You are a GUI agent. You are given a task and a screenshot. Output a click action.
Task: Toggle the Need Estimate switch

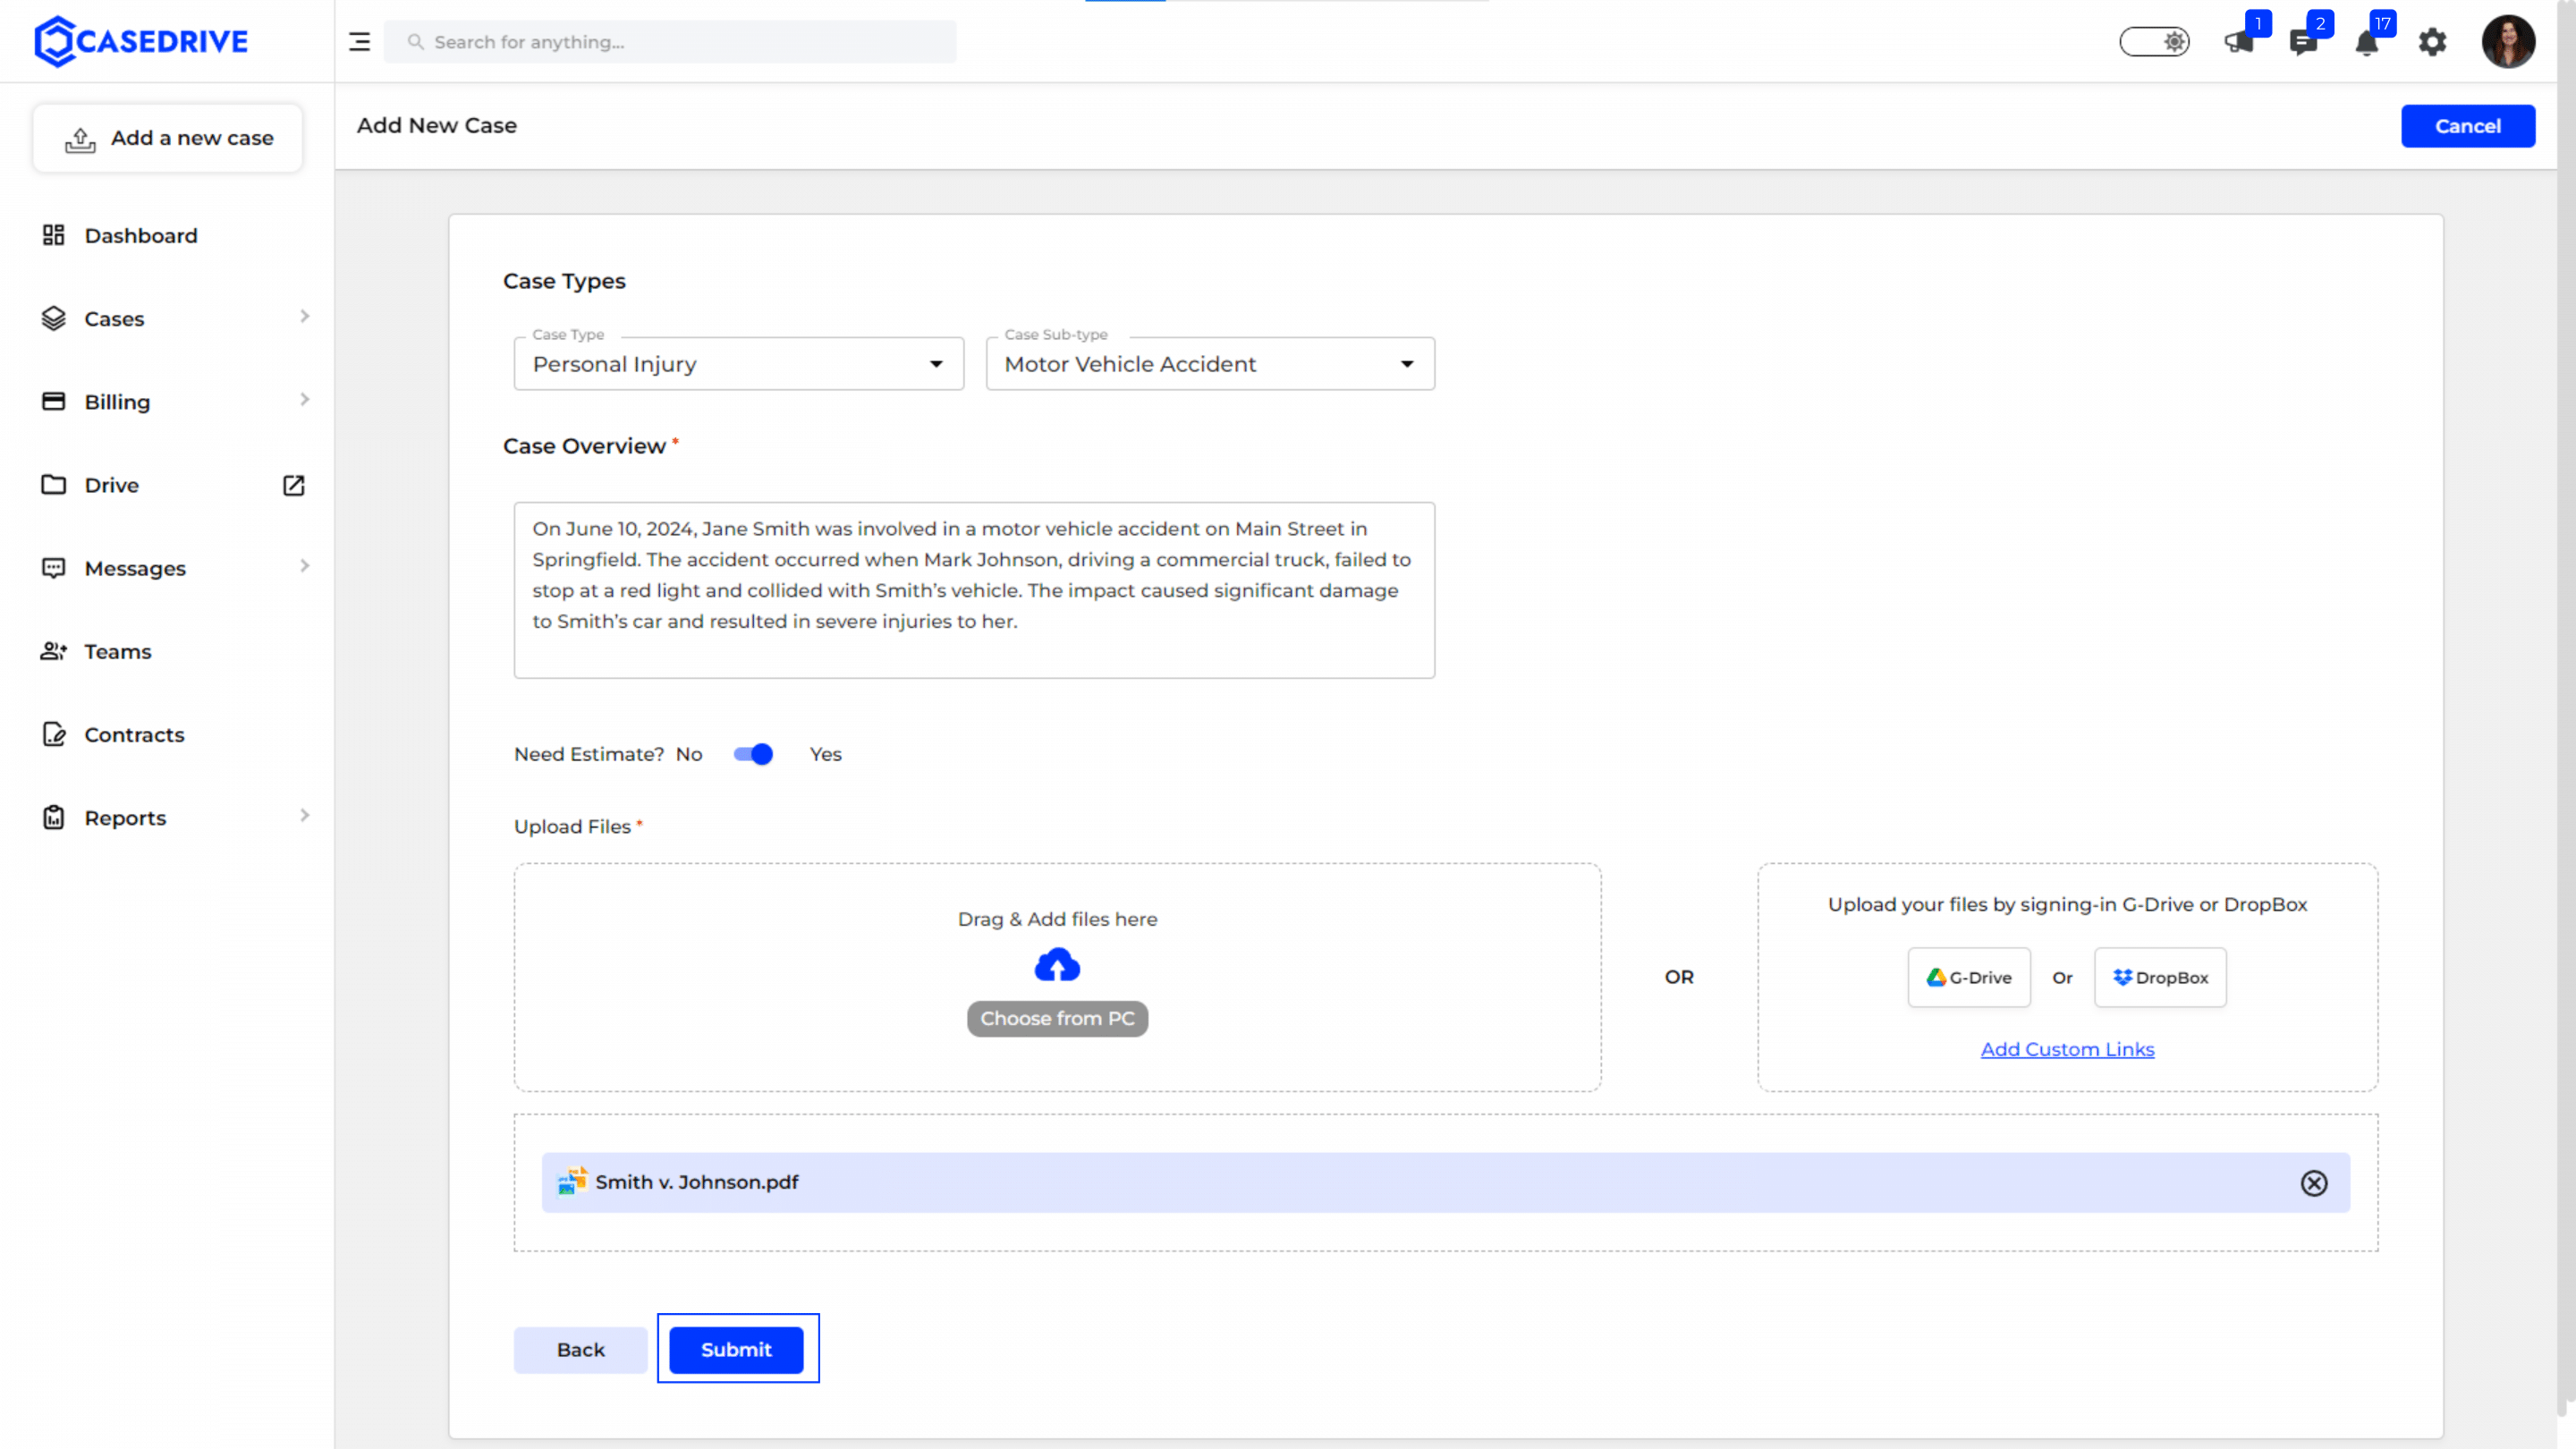point(753,754)
